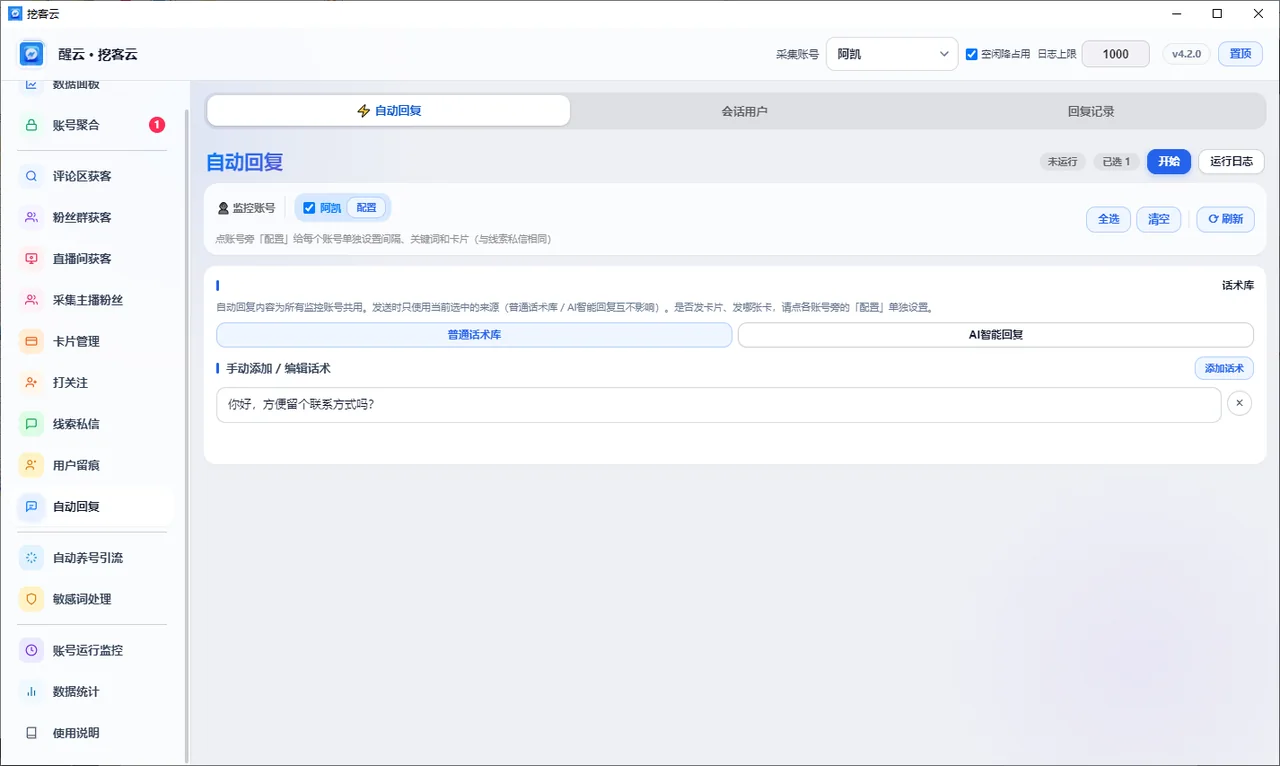Click the 打关注 follow icon
The height and width of the screenshot is (766, 1280).
31,383
